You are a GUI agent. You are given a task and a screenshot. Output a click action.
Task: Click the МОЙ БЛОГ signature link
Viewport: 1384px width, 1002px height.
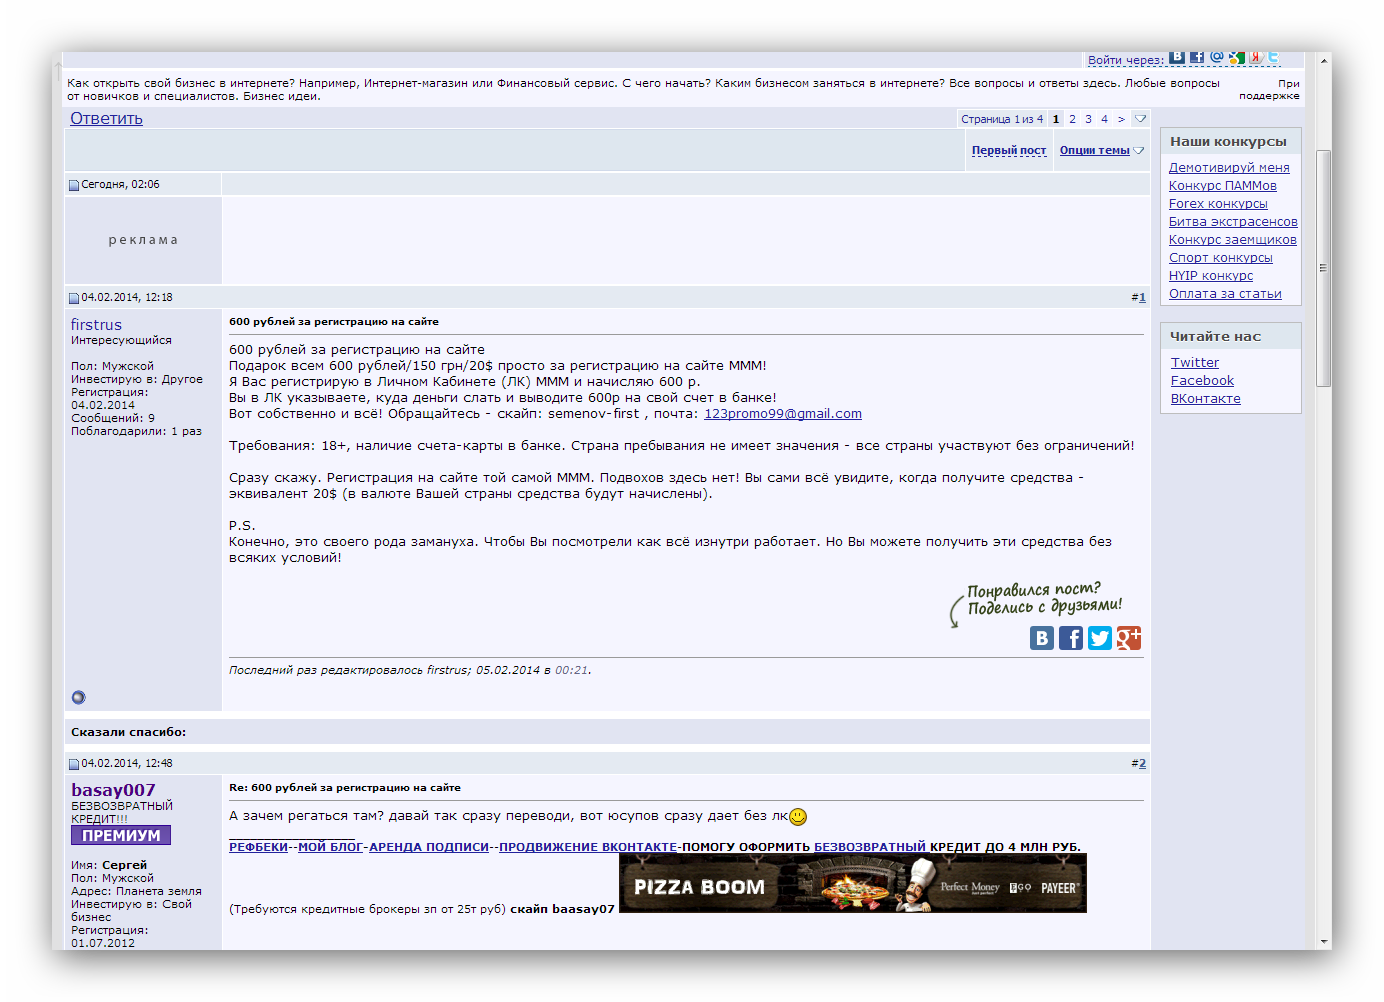pyautogui.click(x=330, y=847)
